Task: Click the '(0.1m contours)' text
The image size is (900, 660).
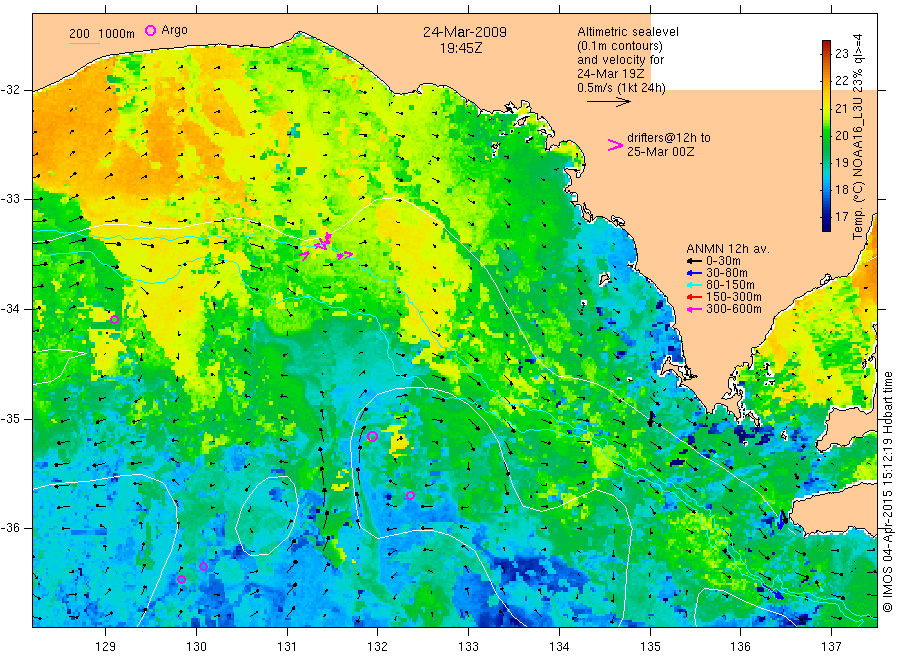Action: (620, 46)
